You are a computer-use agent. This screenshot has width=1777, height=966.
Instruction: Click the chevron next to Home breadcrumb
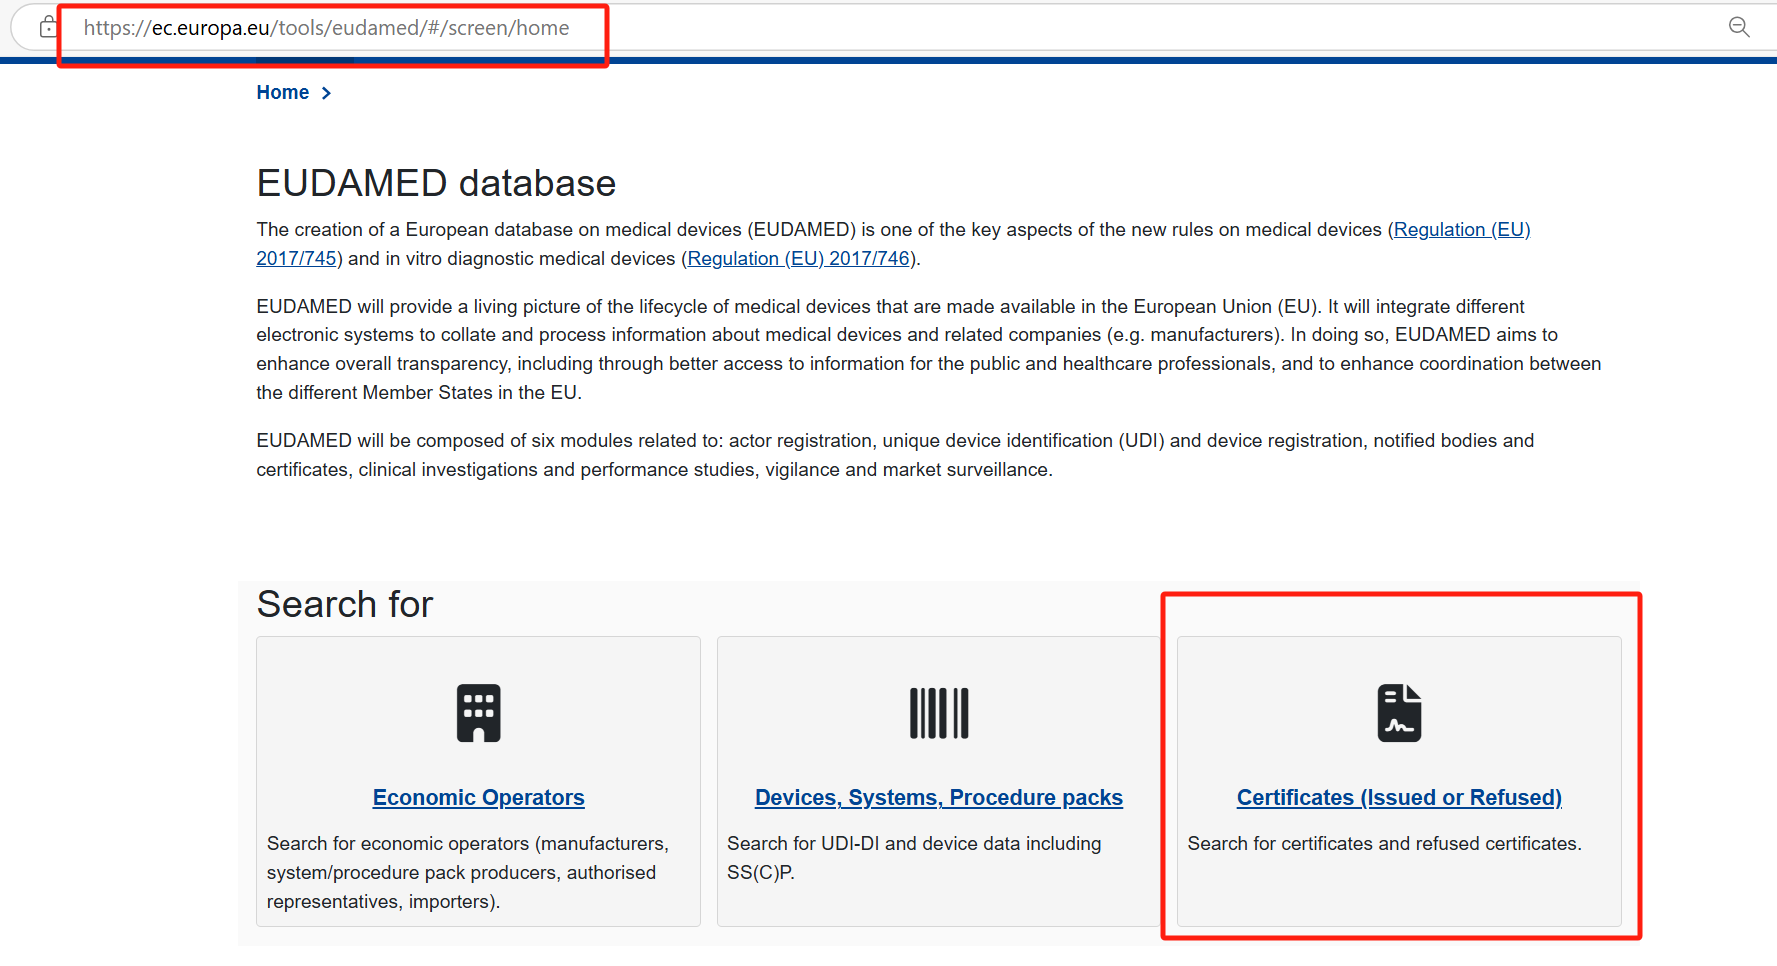click(x=326, y=93)
